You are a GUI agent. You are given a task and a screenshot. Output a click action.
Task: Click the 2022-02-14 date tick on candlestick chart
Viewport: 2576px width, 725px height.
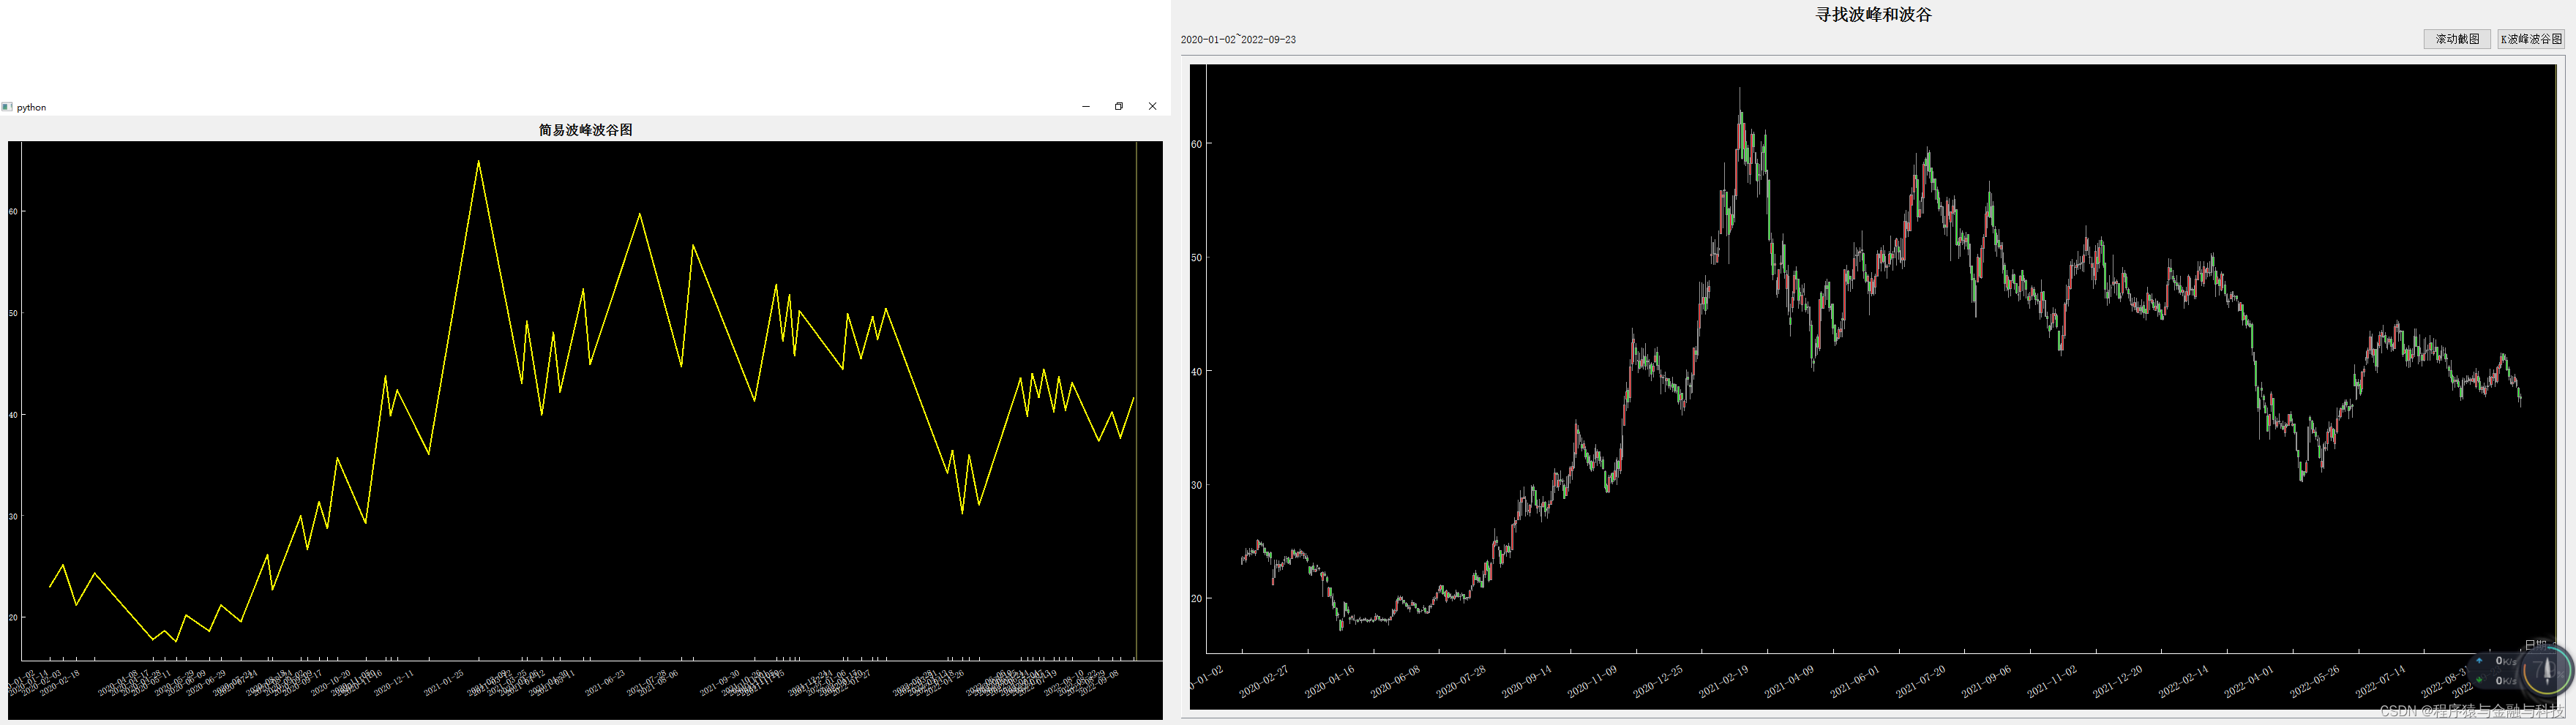(x=2183, y=681)
